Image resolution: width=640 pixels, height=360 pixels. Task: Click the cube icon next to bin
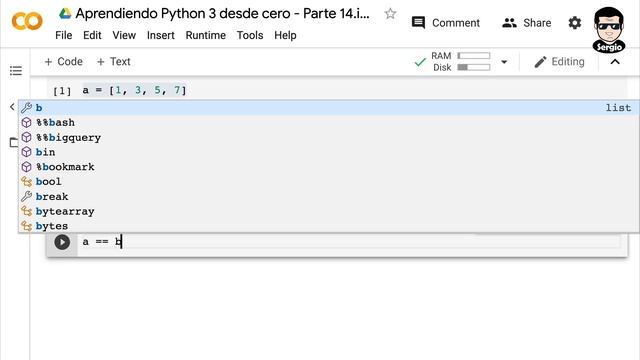(27, 152)
